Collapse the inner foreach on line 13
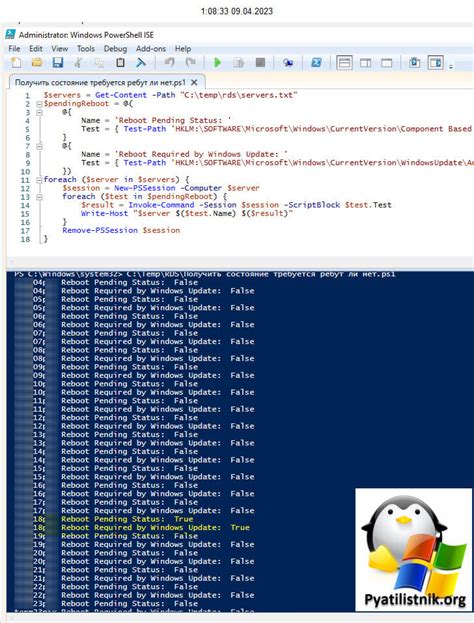The height and width of the screenshot is (623, 474). click(x=39, y=197)
